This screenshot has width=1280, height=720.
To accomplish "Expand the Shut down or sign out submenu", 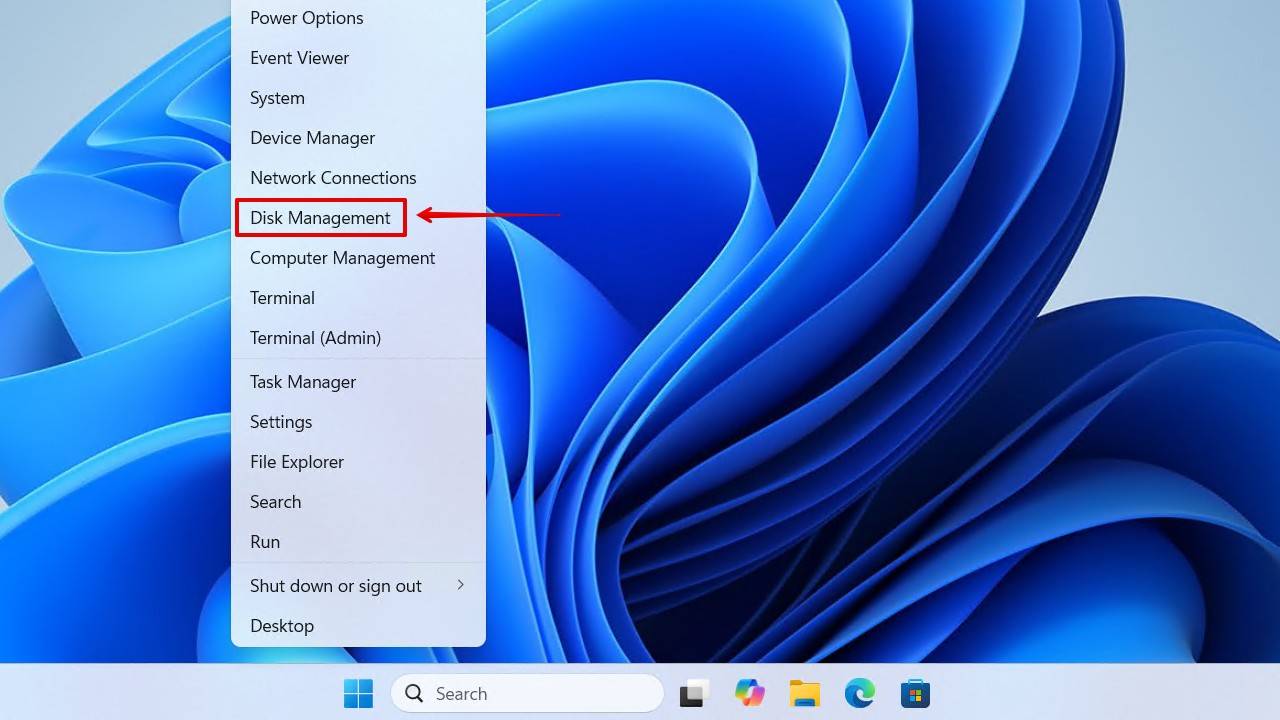I will coord(335,586).
